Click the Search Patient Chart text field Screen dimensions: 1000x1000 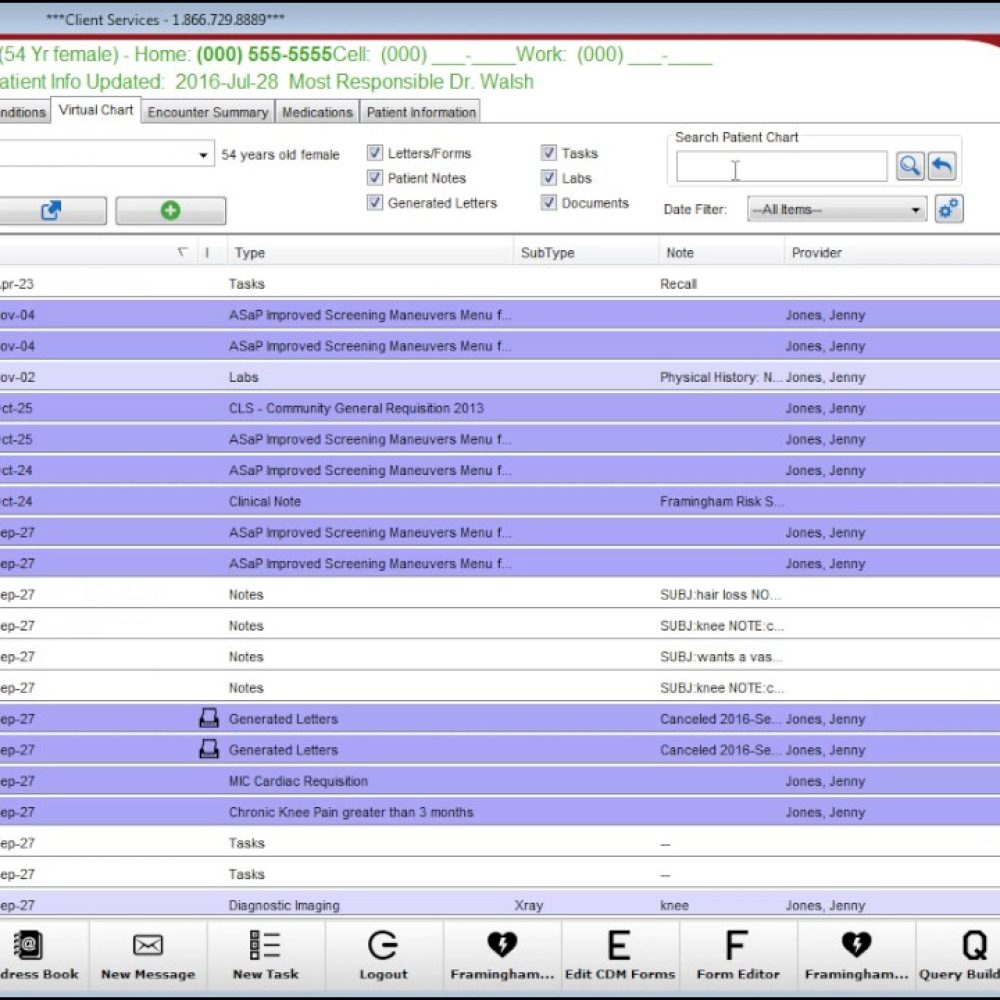780,167
